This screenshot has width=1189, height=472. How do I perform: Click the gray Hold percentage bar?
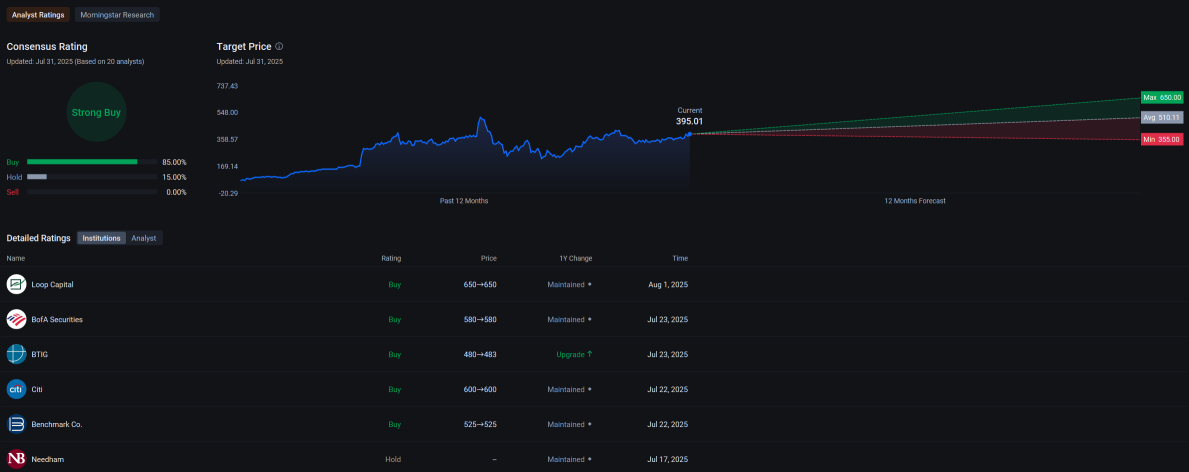pyautogui.click(x=37, y=177)
